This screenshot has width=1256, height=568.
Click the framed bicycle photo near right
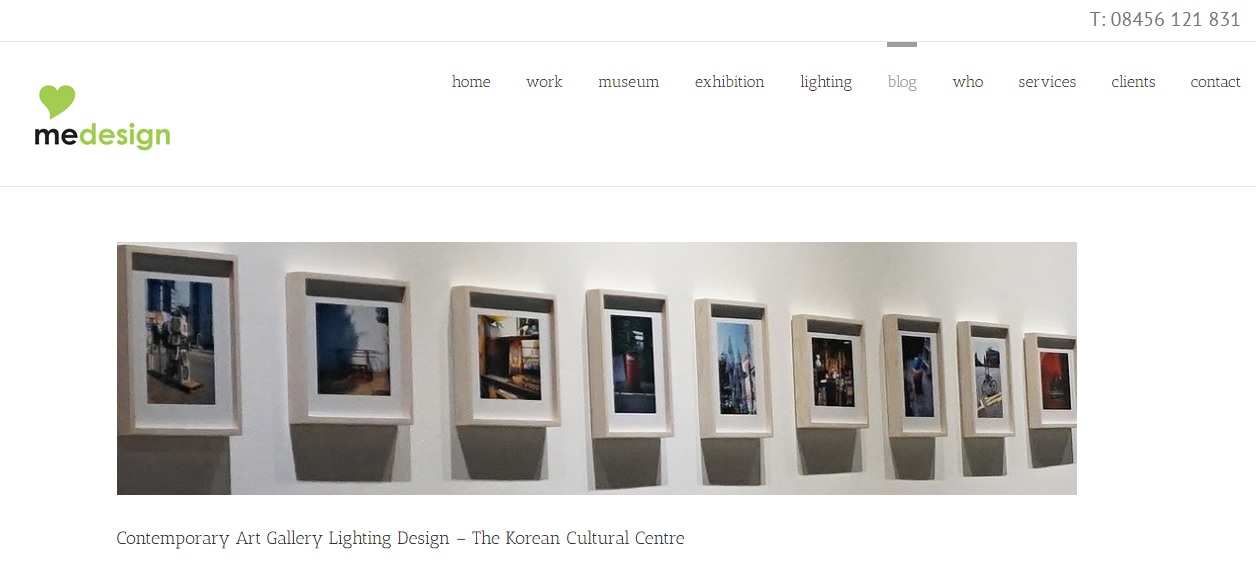pyautogui.click(x=985, y=378)
